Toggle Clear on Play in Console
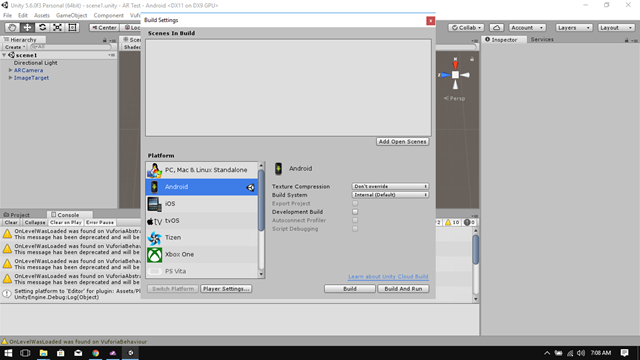 tap(66, 222)
